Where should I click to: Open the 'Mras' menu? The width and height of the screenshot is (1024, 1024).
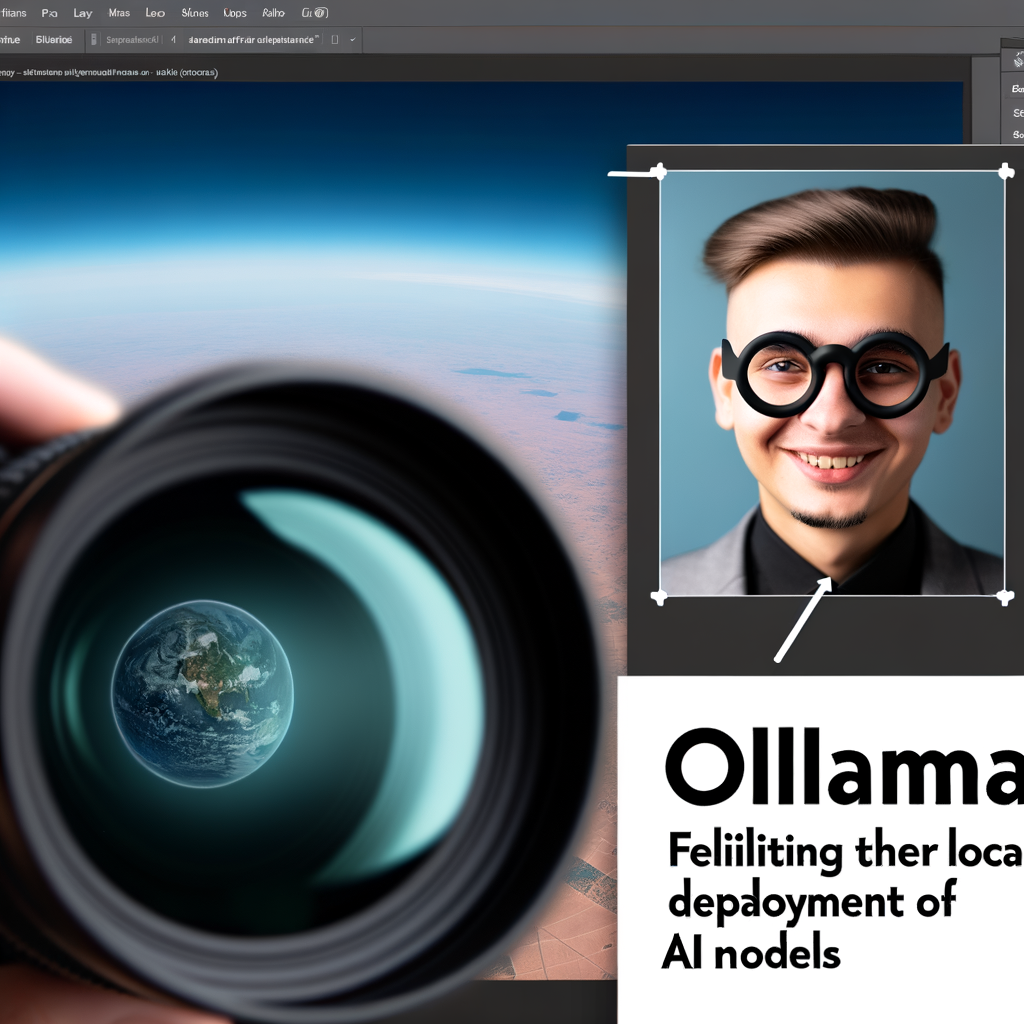119,13
